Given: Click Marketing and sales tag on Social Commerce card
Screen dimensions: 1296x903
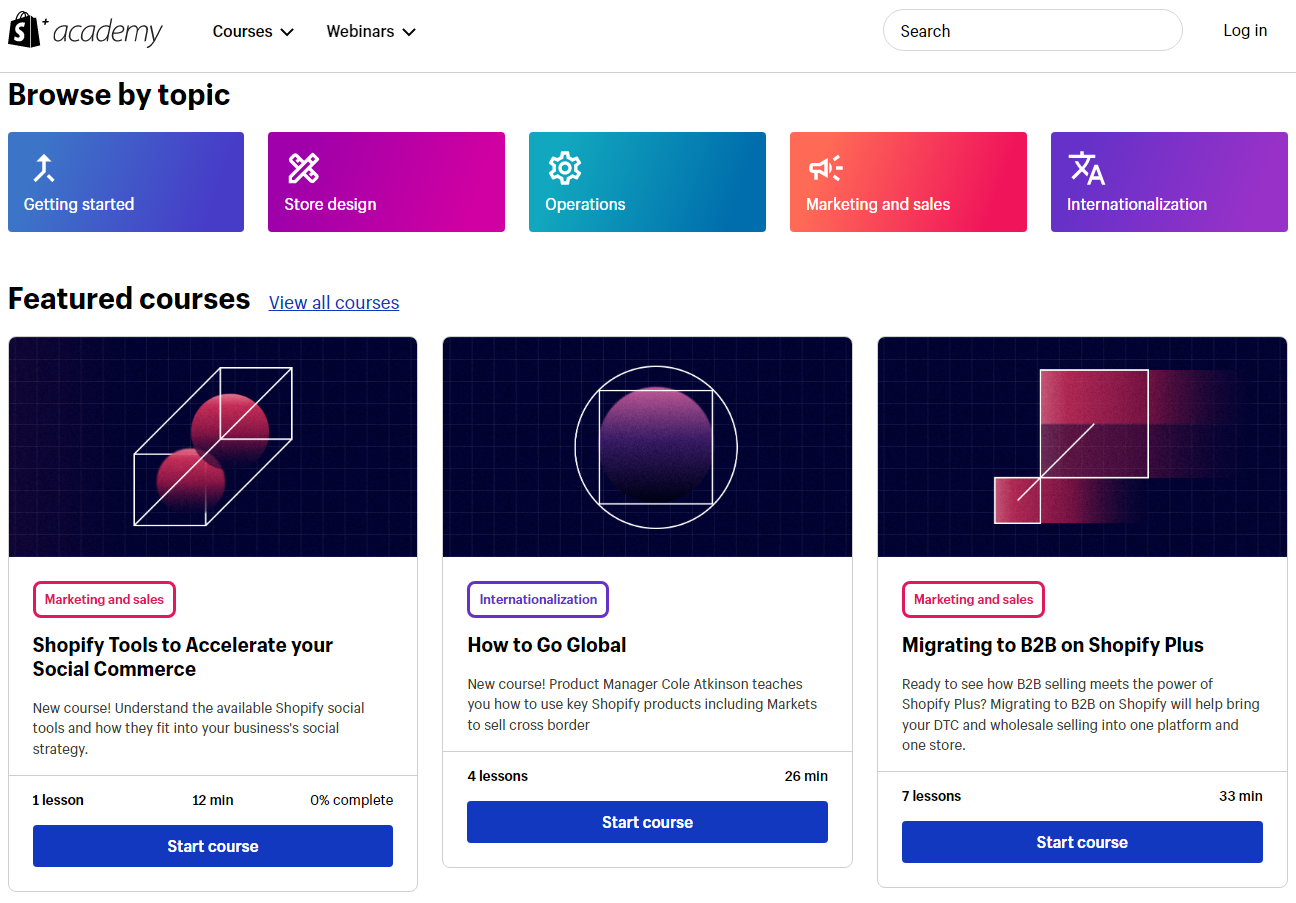Looking at the screenshot, I should coord(104,600).
